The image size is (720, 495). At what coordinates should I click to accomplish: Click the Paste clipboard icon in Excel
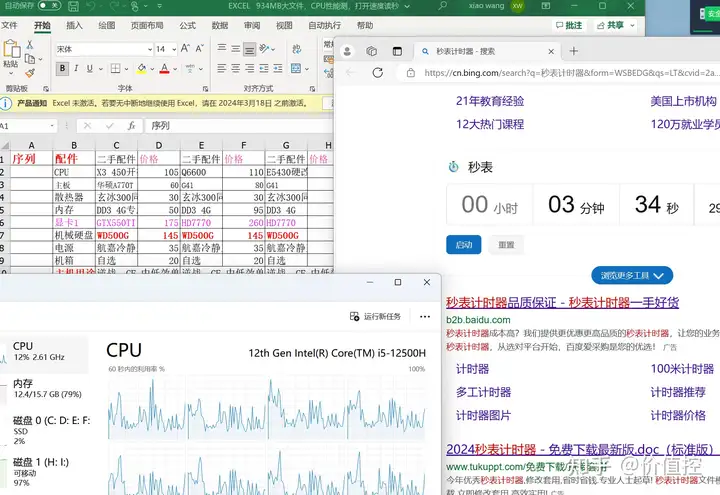click(11, 49)
